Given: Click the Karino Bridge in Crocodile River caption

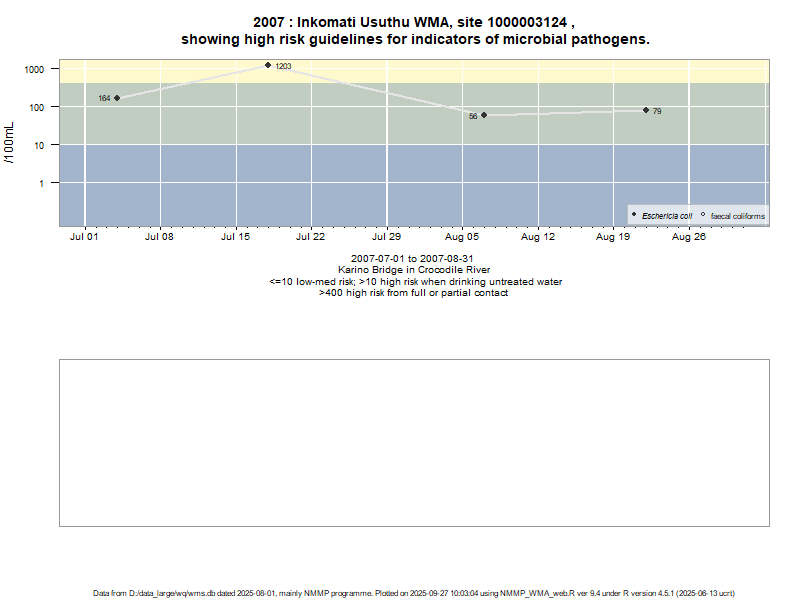Looking at the screenshot, I should pyautogui.click(x=414, y=270).
